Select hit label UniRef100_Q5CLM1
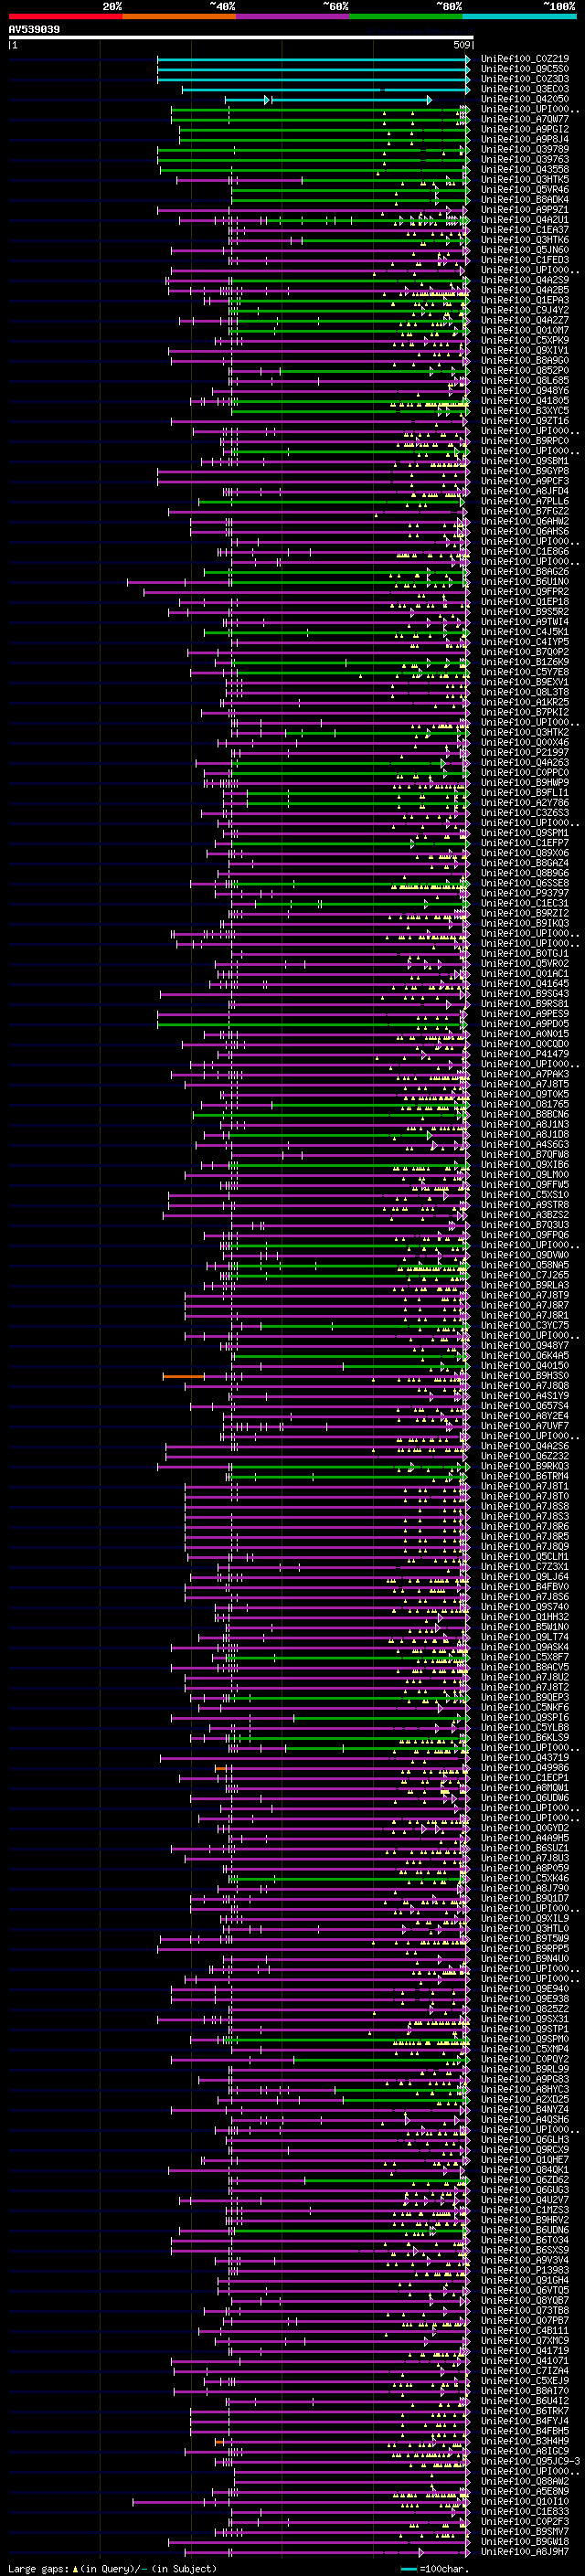 [525, 1556]
